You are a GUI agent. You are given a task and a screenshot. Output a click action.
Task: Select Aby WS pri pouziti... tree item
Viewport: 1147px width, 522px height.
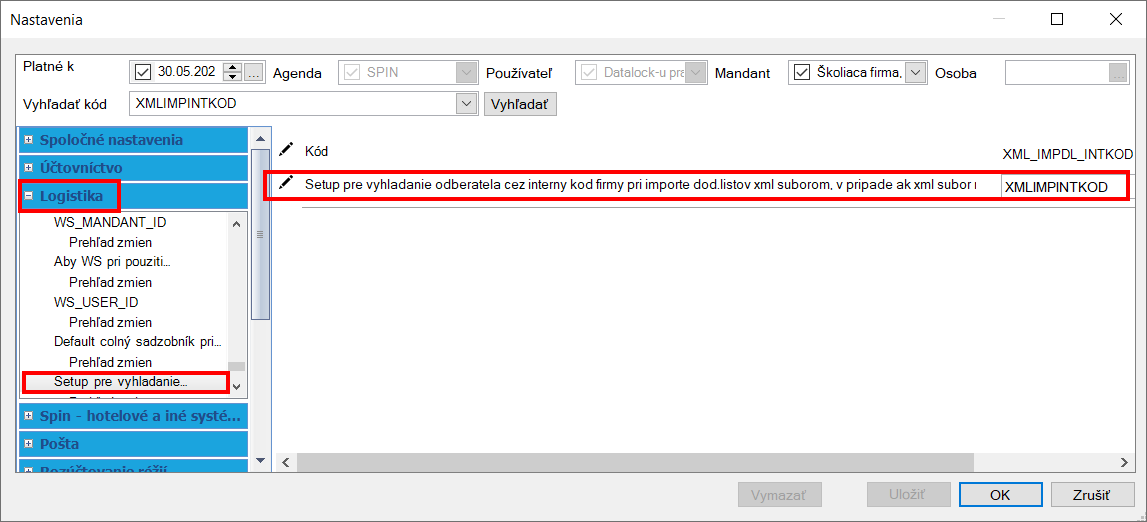pos(113,262)
